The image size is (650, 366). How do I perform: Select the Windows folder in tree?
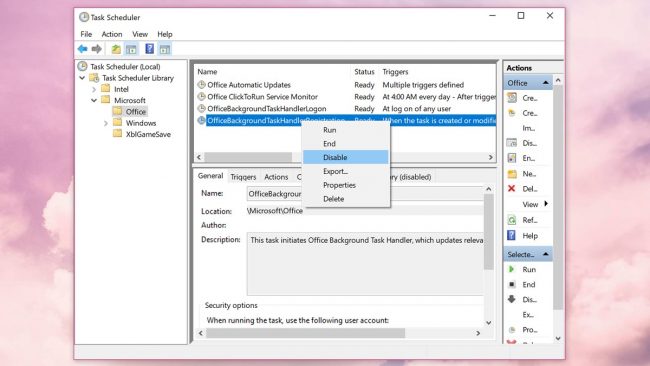(x=141, y=123)
